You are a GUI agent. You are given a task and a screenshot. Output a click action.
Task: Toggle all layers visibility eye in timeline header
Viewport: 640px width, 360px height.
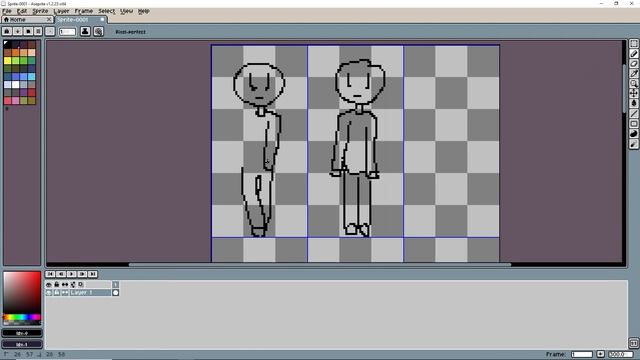coord(49,284)
